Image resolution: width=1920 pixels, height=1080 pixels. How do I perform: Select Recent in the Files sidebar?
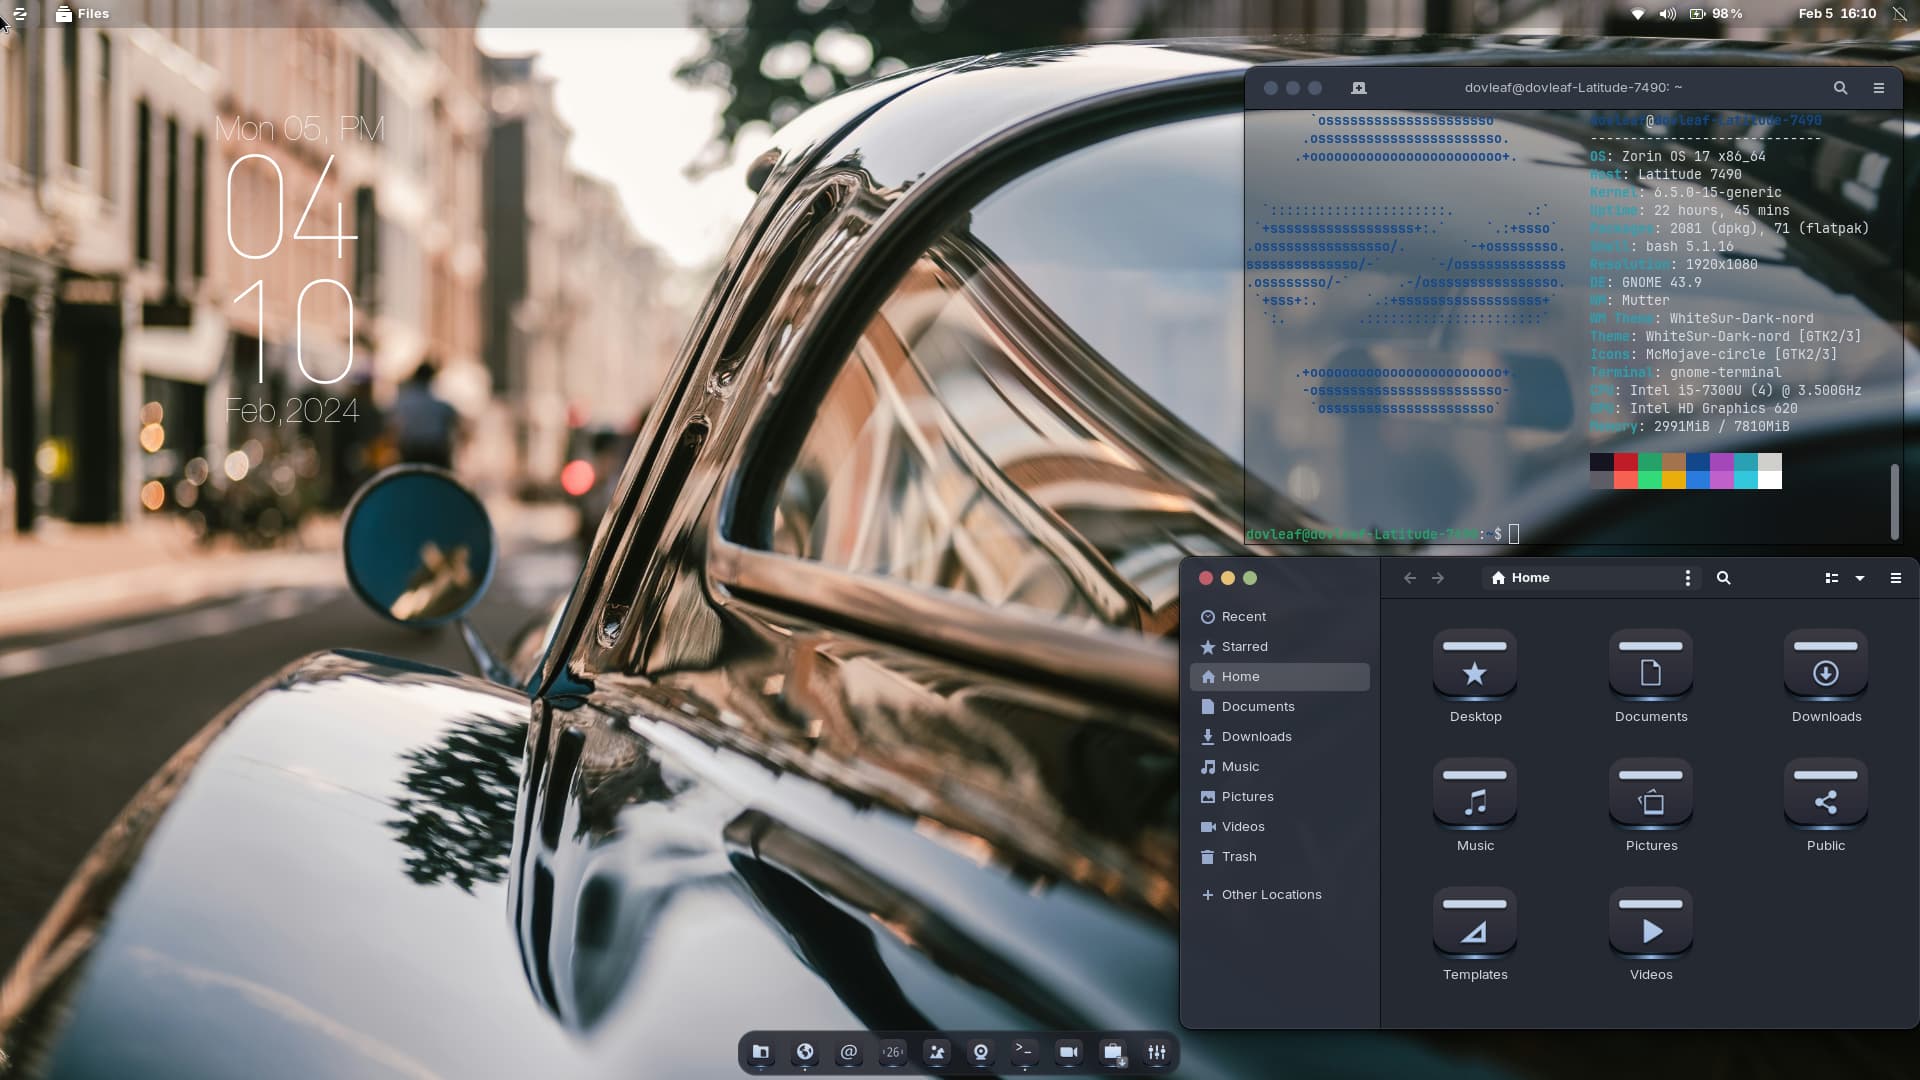[1280, 617]
